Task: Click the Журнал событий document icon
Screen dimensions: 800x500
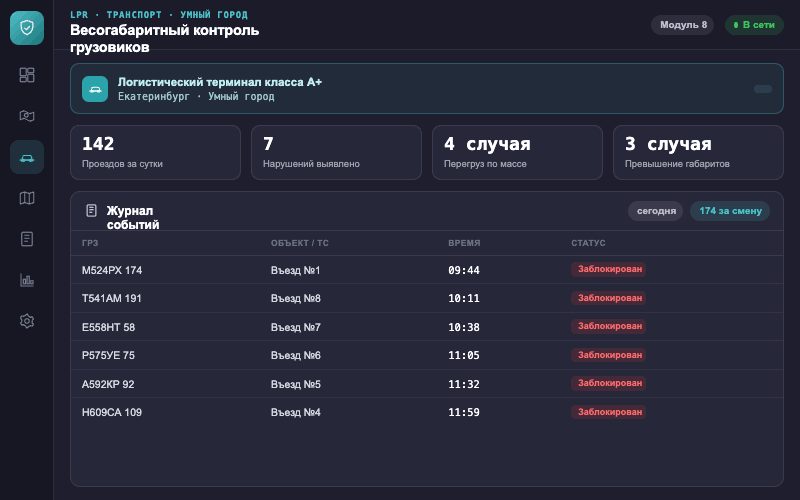Action: coord(91,210)
